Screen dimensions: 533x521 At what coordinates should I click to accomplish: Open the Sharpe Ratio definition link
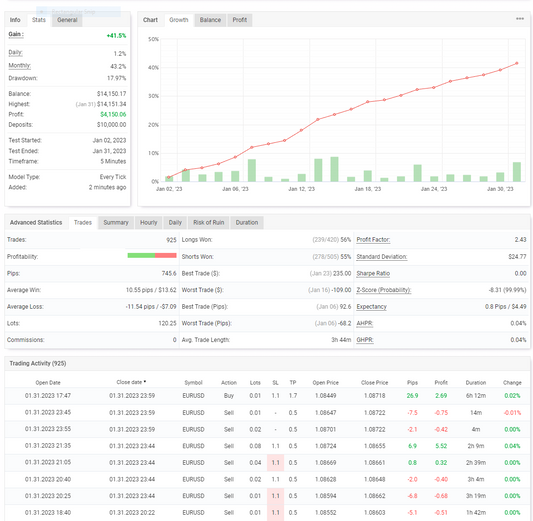pyautogui.click(x=373, y=273)
